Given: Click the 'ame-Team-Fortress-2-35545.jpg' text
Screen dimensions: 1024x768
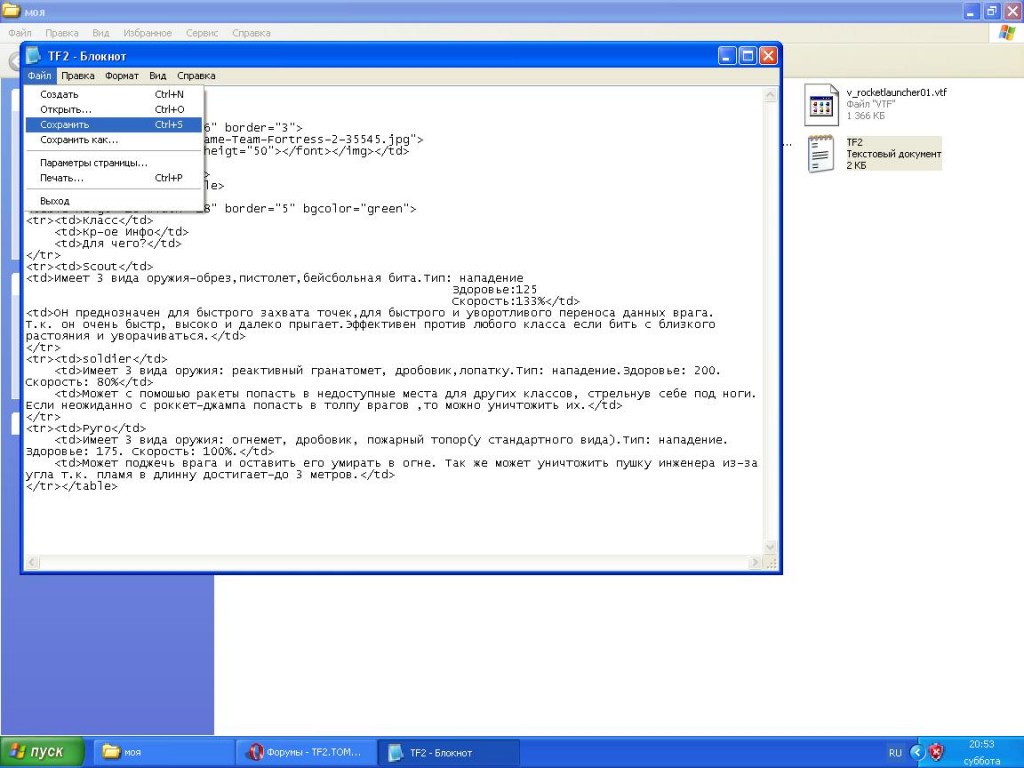Looking at the screenshot, I should pyautogui.click(x=310, y=139).
